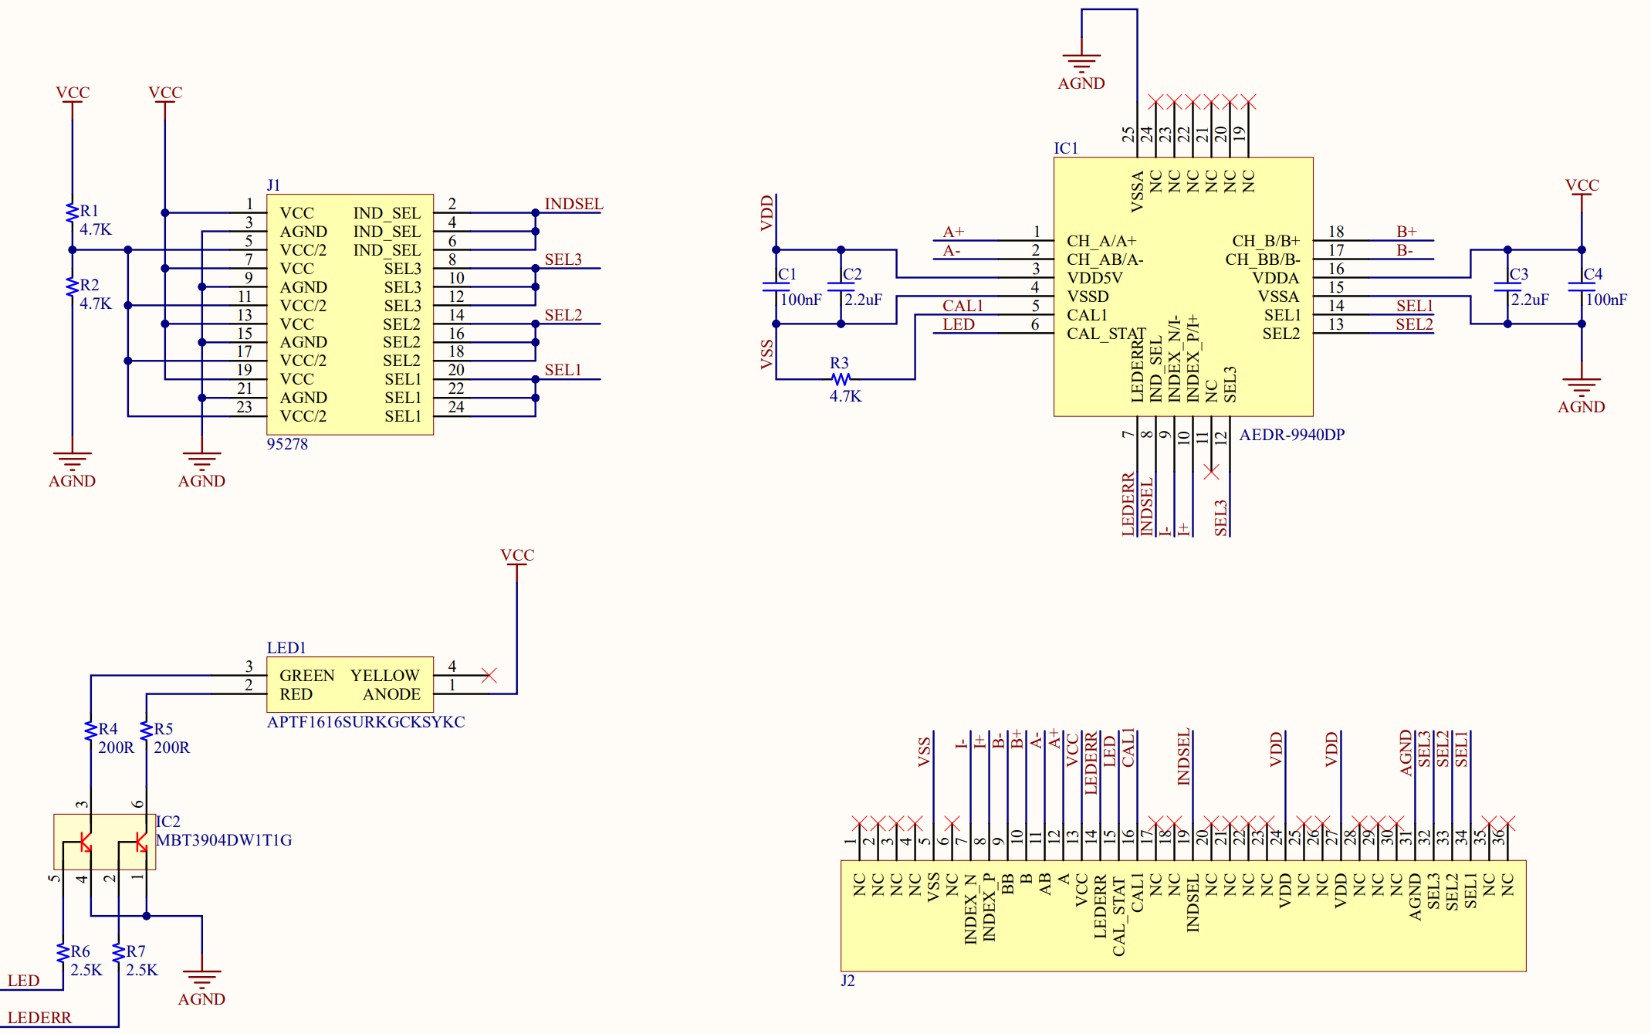Viewport: 1651px width, 1034px height.
Task: Click the 100nF value beside C1
Action: [800, 300]
